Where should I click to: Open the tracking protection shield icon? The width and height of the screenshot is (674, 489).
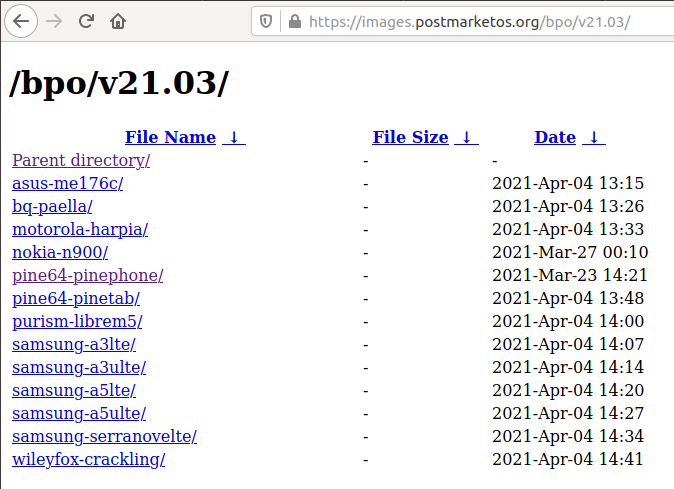coord(266,21)
